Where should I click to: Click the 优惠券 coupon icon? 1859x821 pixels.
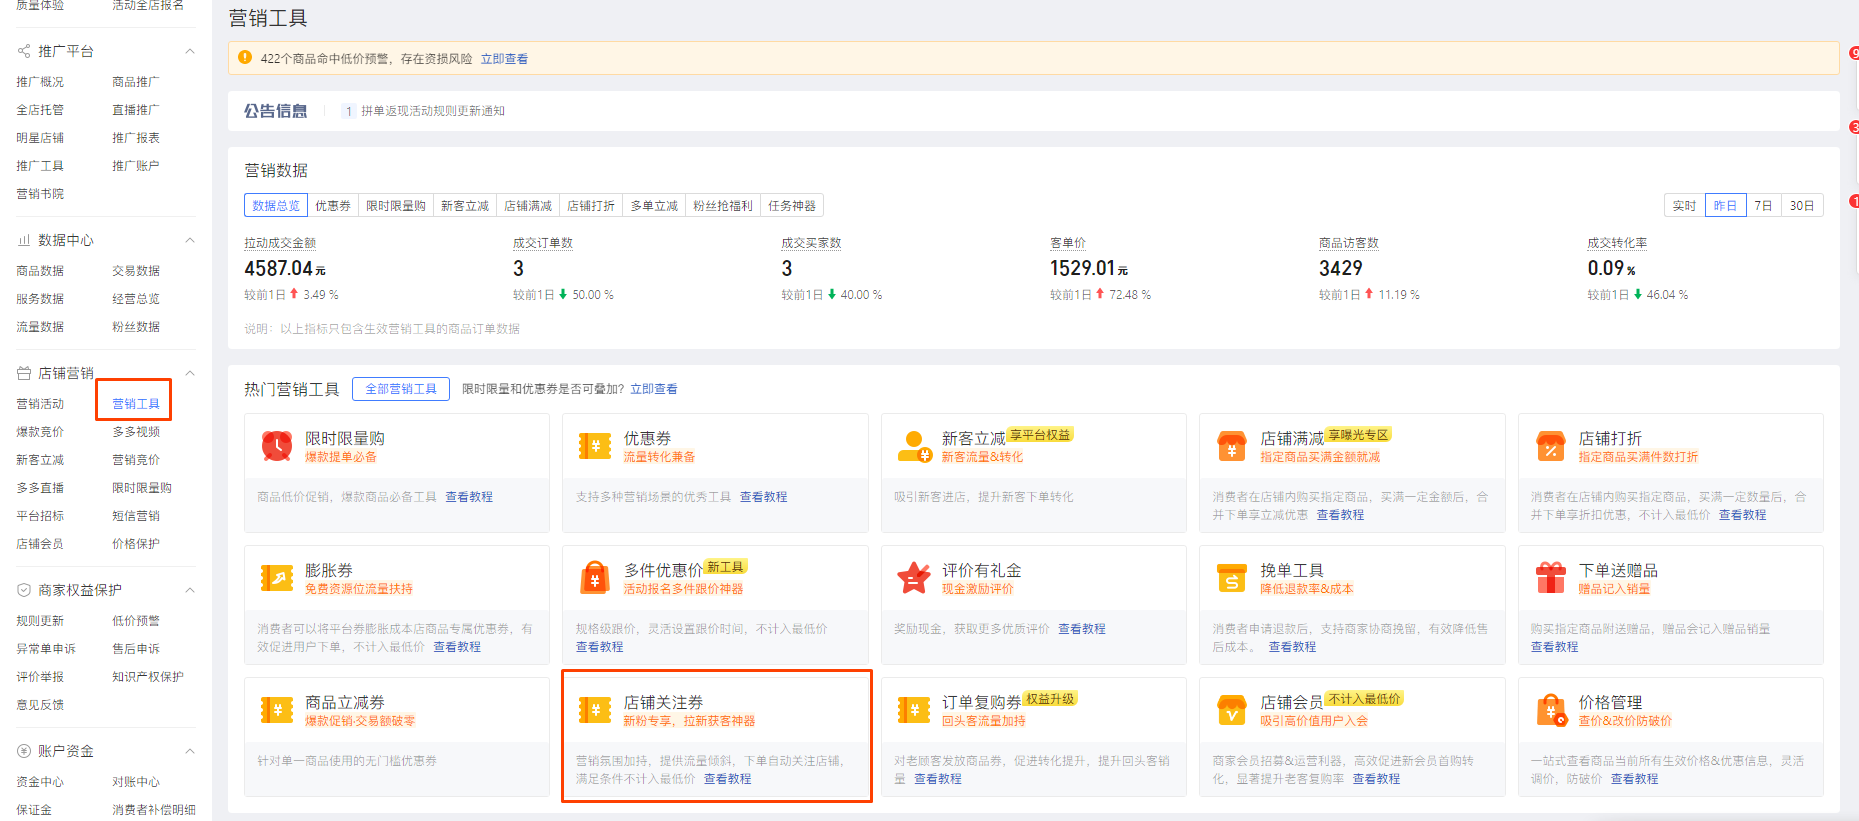coord(595,446)
